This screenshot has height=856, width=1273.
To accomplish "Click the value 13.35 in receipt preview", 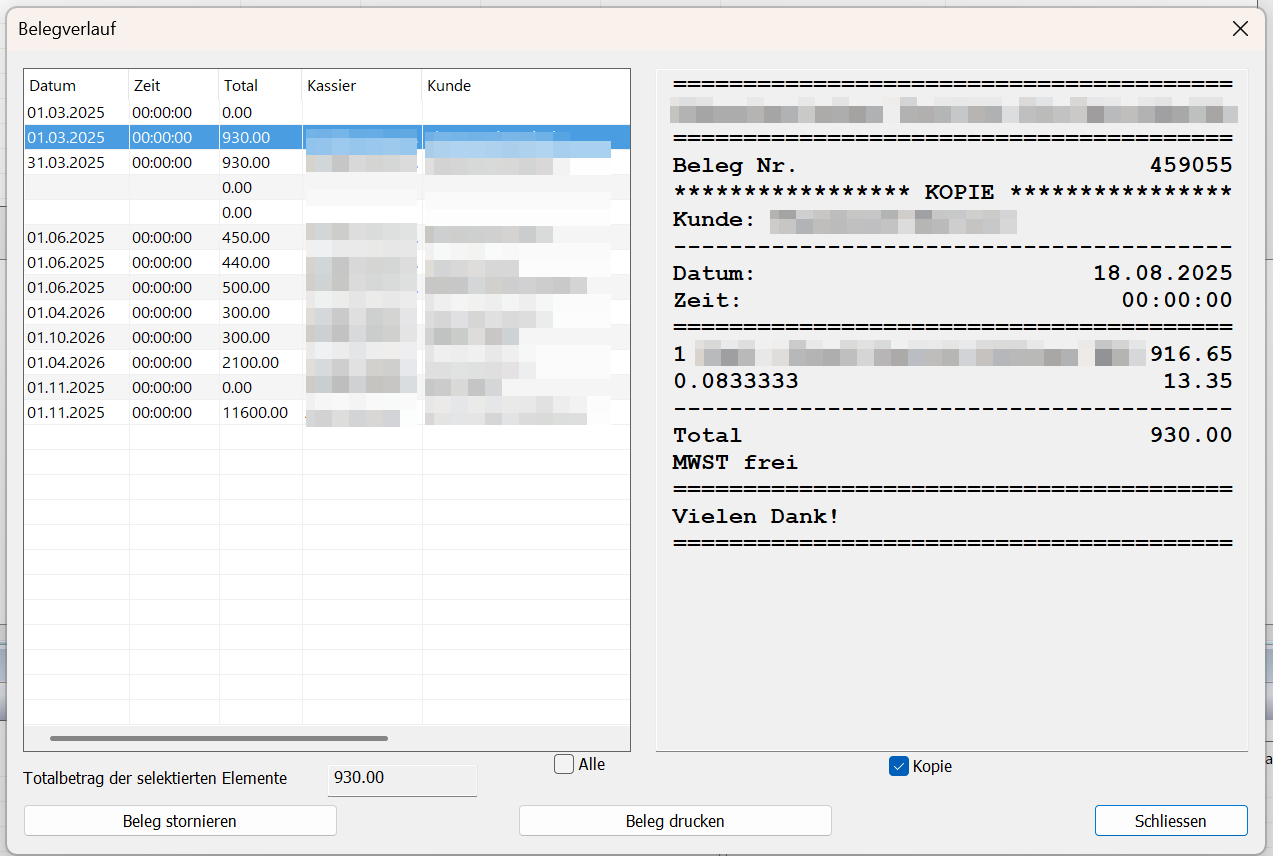I will click(x=1198, y=381).
